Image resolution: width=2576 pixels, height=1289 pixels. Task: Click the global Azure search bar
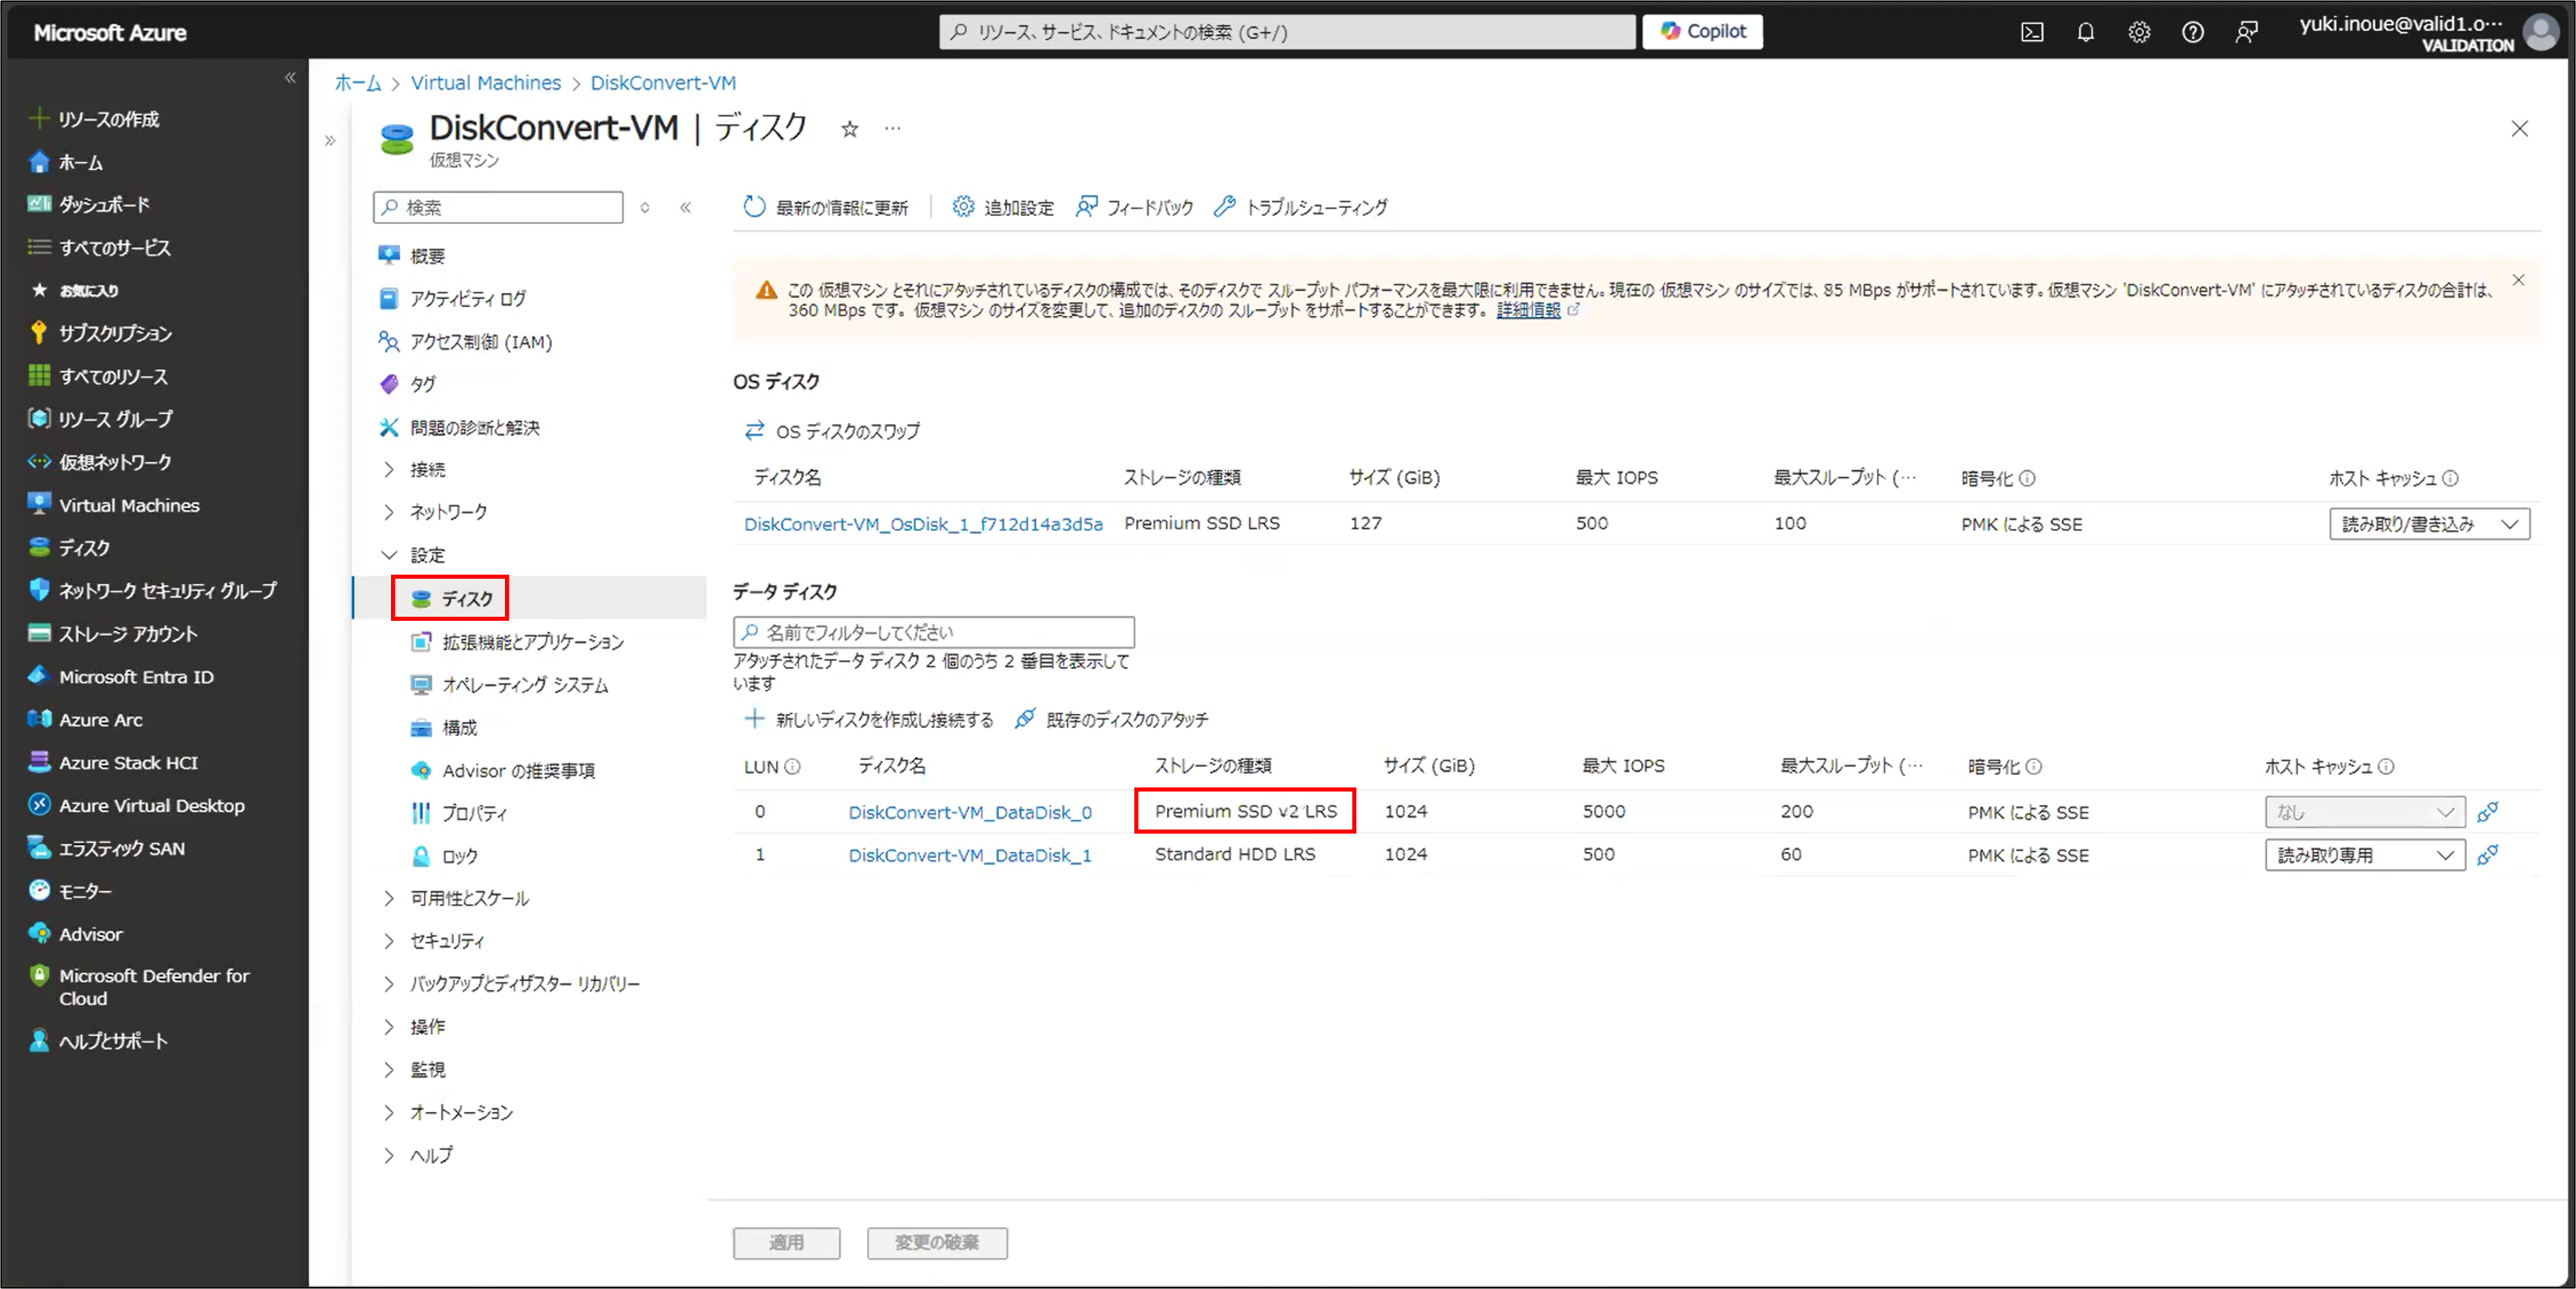1287,32
